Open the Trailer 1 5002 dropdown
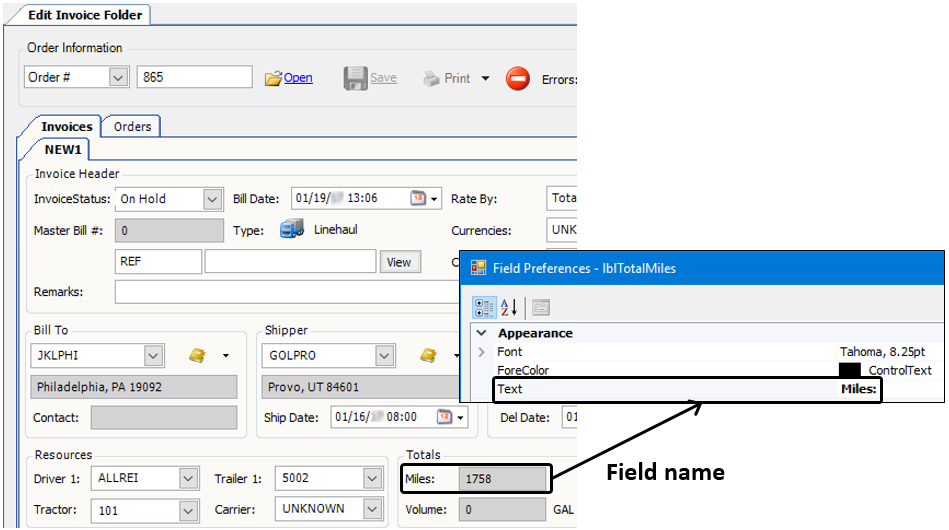The width and height of the screenshot is (949, 530). pos(372,479)
